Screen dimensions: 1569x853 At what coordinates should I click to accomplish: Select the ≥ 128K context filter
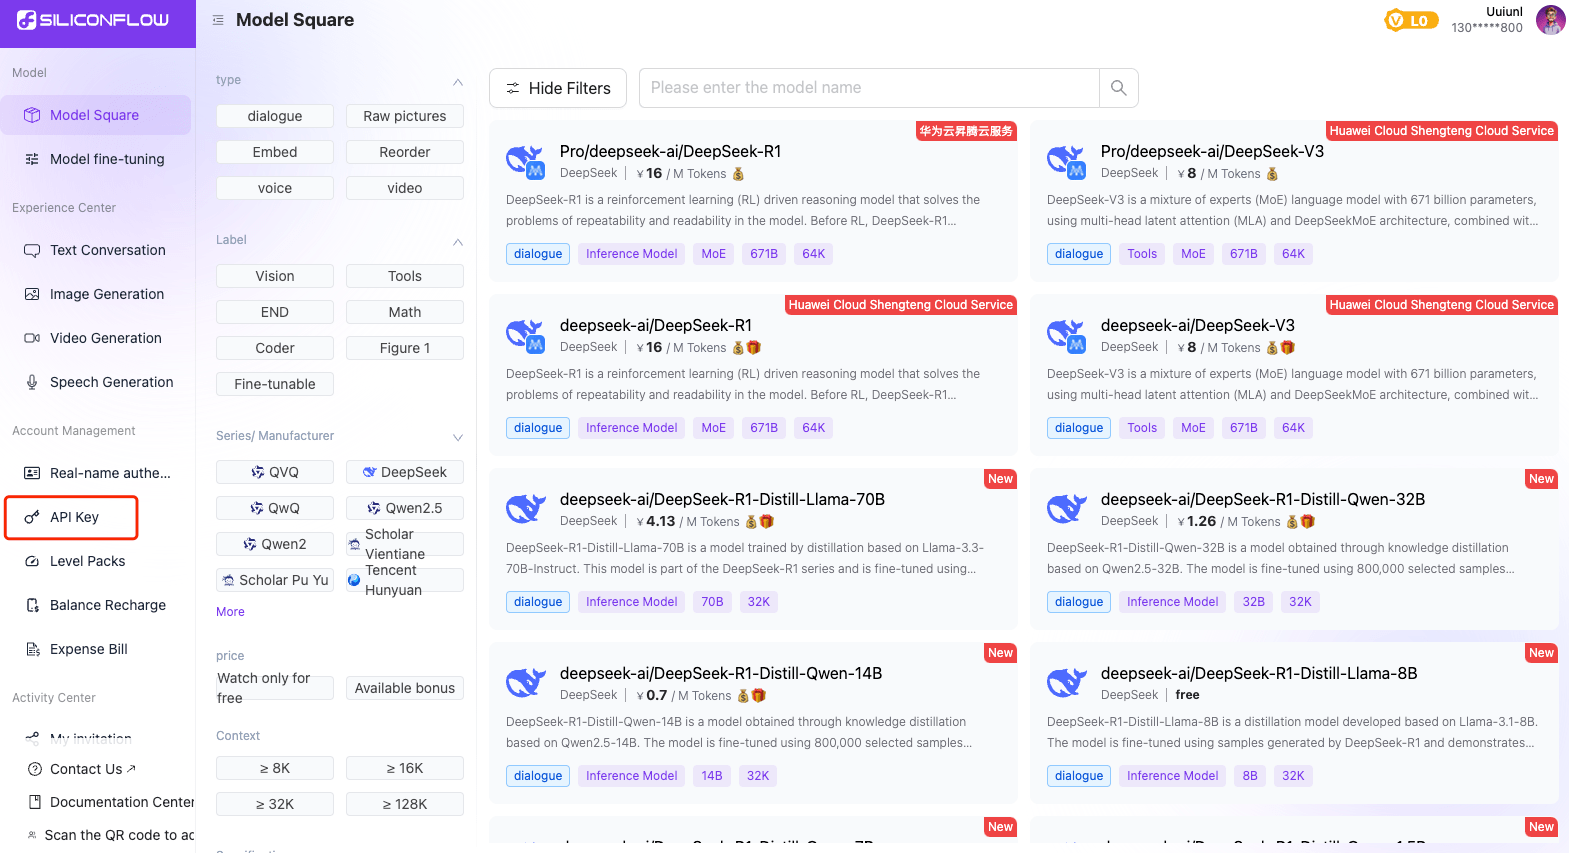point(405,804)
